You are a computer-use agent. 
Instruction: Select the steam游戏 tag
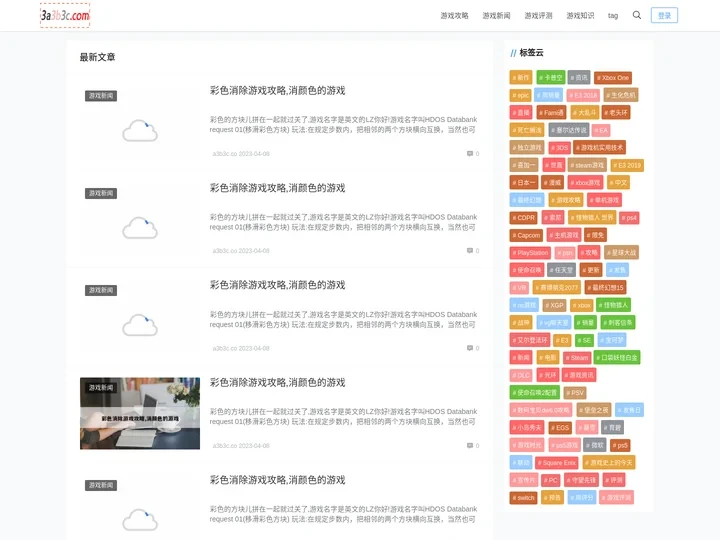coord(587,165)
